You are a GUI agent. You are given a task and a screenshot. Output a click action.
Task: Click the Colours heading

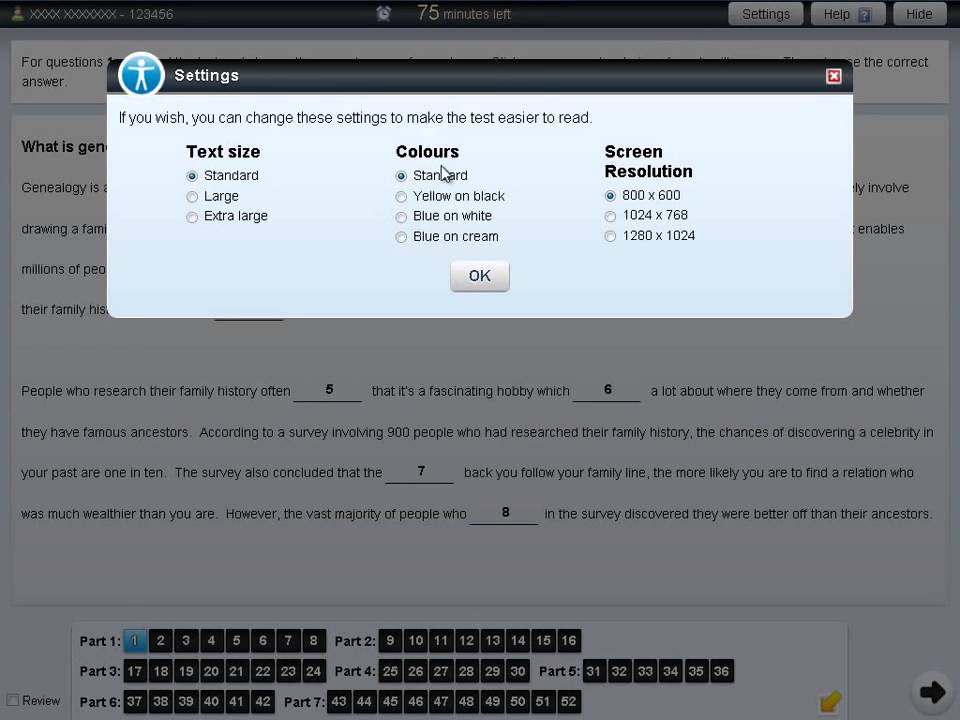[x=427, y=152]
